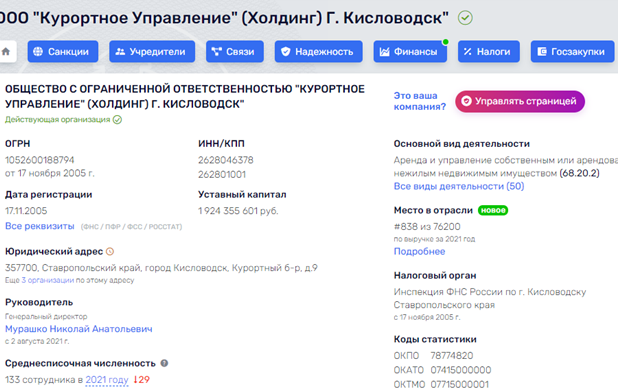This screenshot has width=618, height=391.
Task: Click the ОКАТО code 07415000000
Action: pyautogui.click(x=461, y=370)
